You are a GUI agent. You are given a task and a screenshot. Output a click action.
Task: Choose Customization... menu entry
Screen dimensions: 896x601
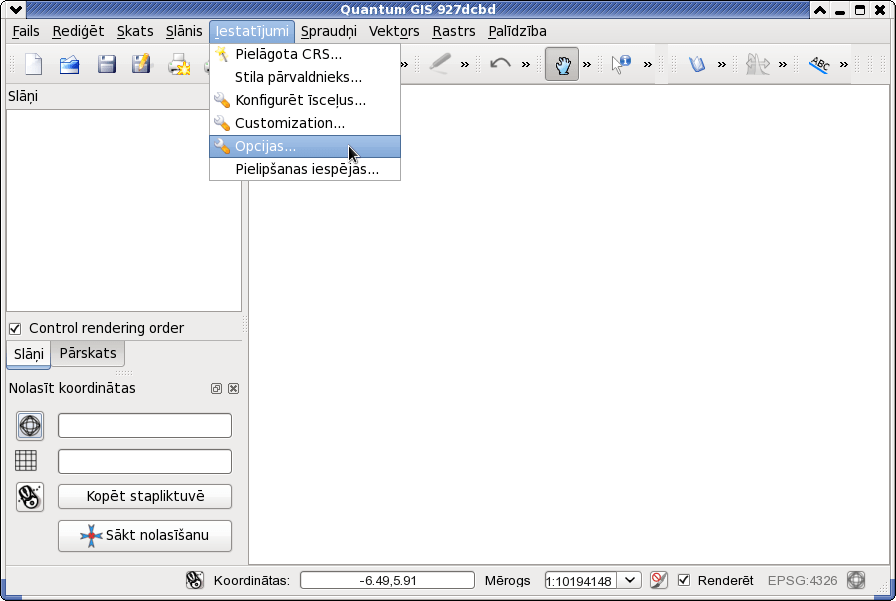[x=305, y=123]
